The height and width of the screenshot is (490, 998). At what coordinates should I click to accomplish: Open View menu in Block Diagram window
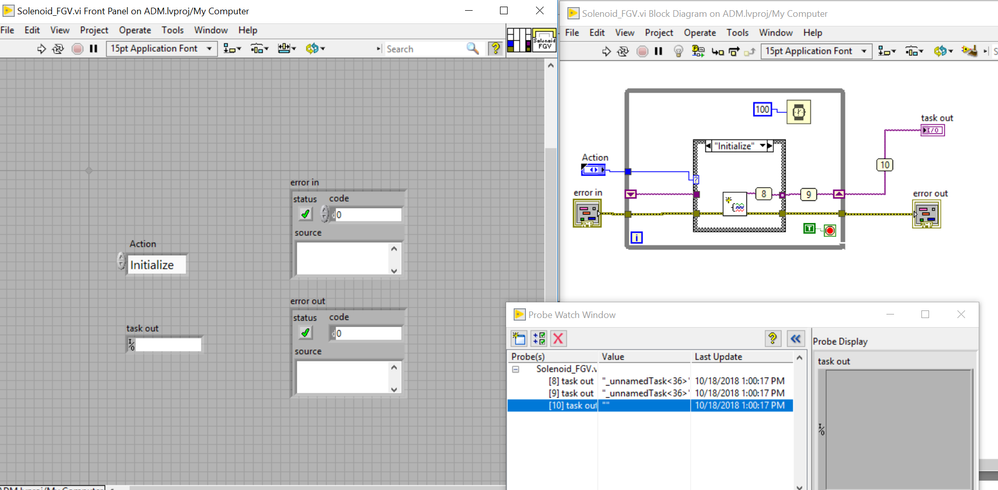tap(624, 32)
